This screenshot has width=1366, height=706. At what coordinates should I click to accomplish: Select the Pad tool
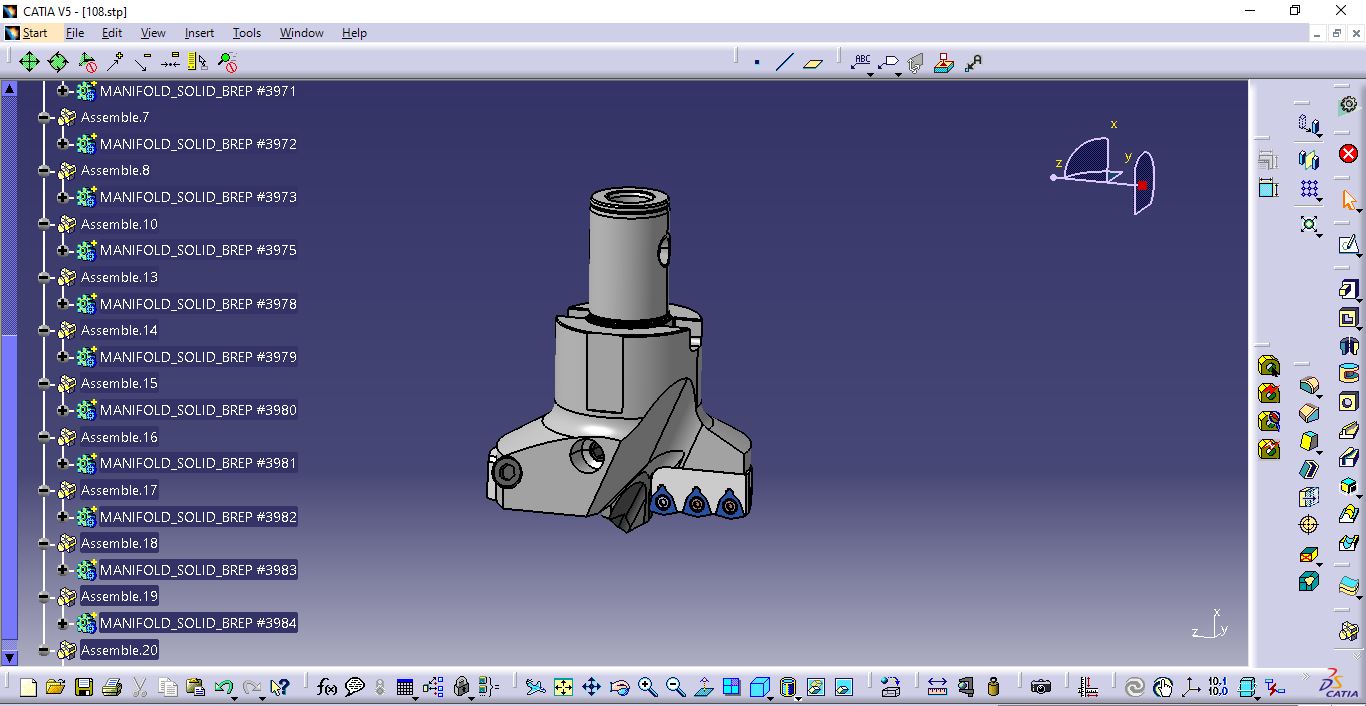point(1348,290)
